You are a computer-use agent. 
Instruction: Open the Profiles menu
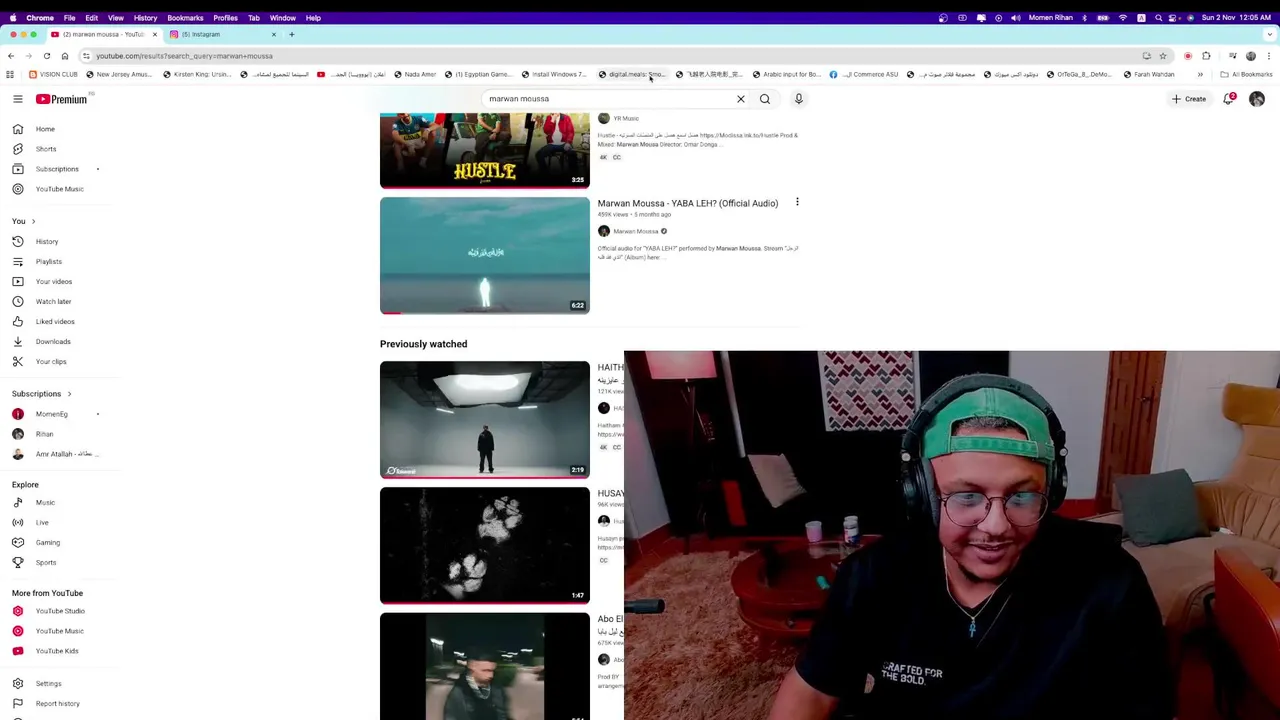click(x=225, y=18)
